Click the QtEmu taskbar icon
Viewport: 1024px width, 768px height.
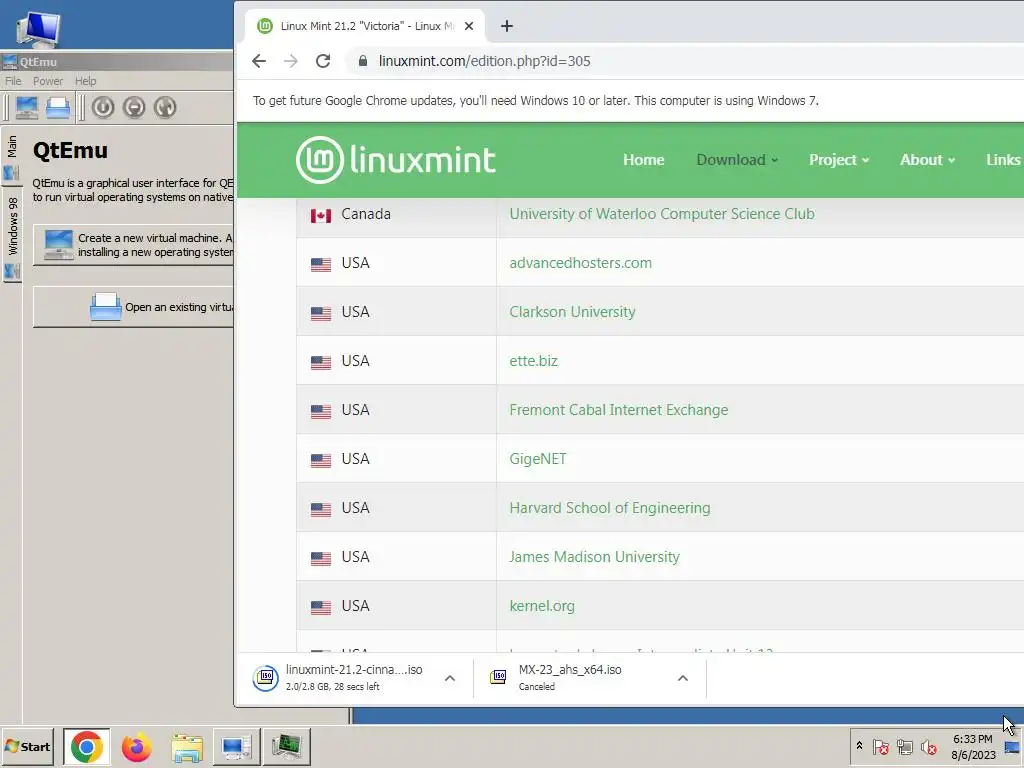point(236,746)
